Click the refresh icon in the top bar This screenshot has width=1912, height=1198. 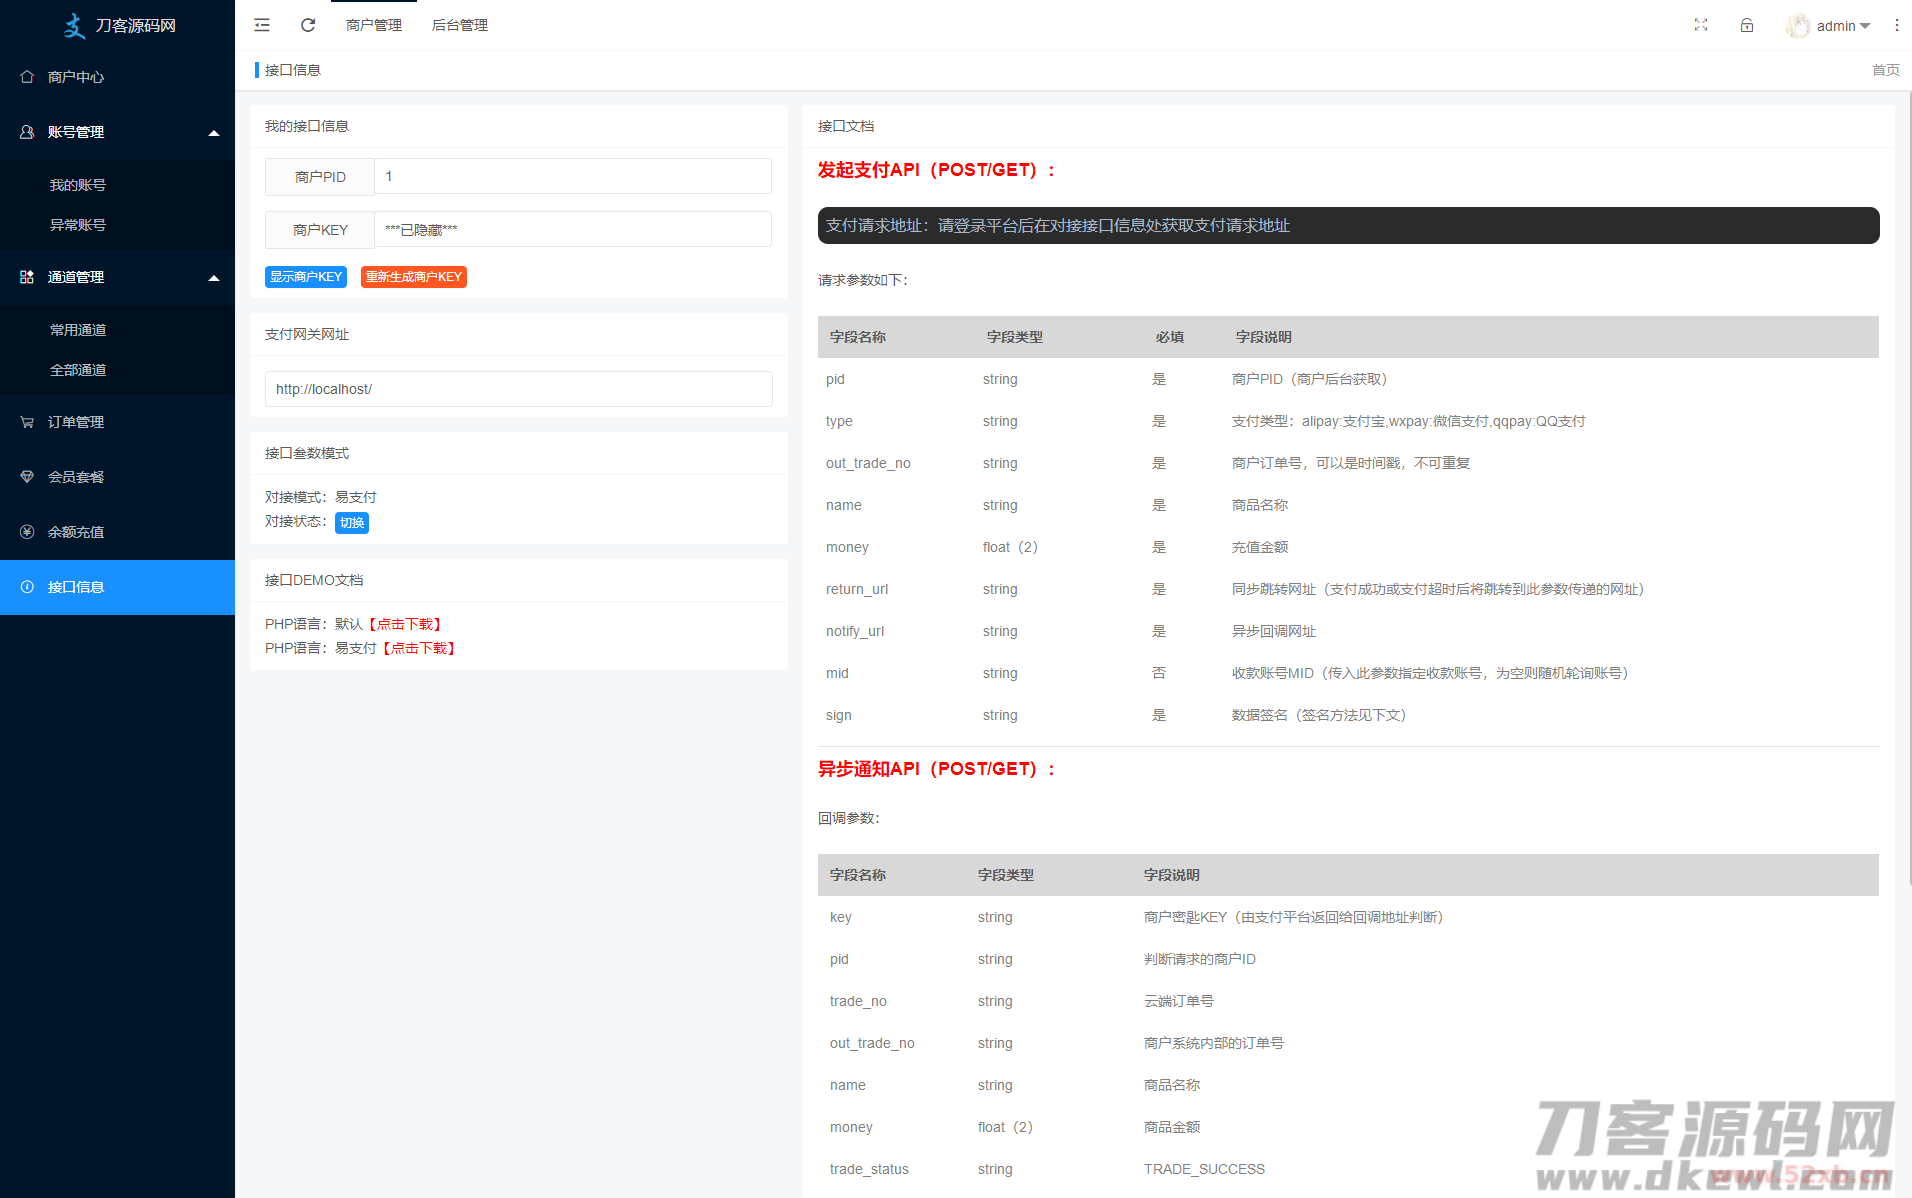(308, 25)
